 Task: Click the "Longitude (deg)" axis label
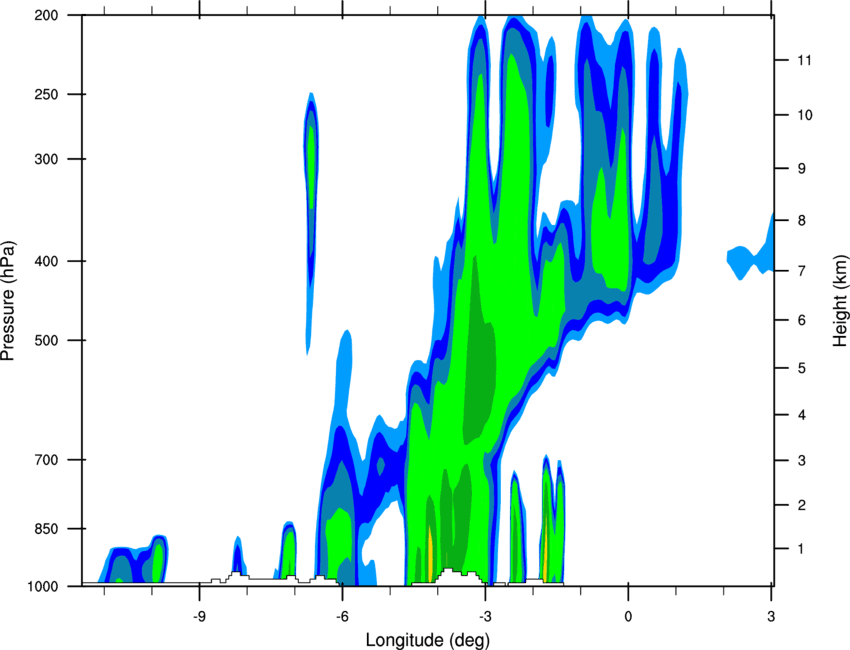click(427, 640)
